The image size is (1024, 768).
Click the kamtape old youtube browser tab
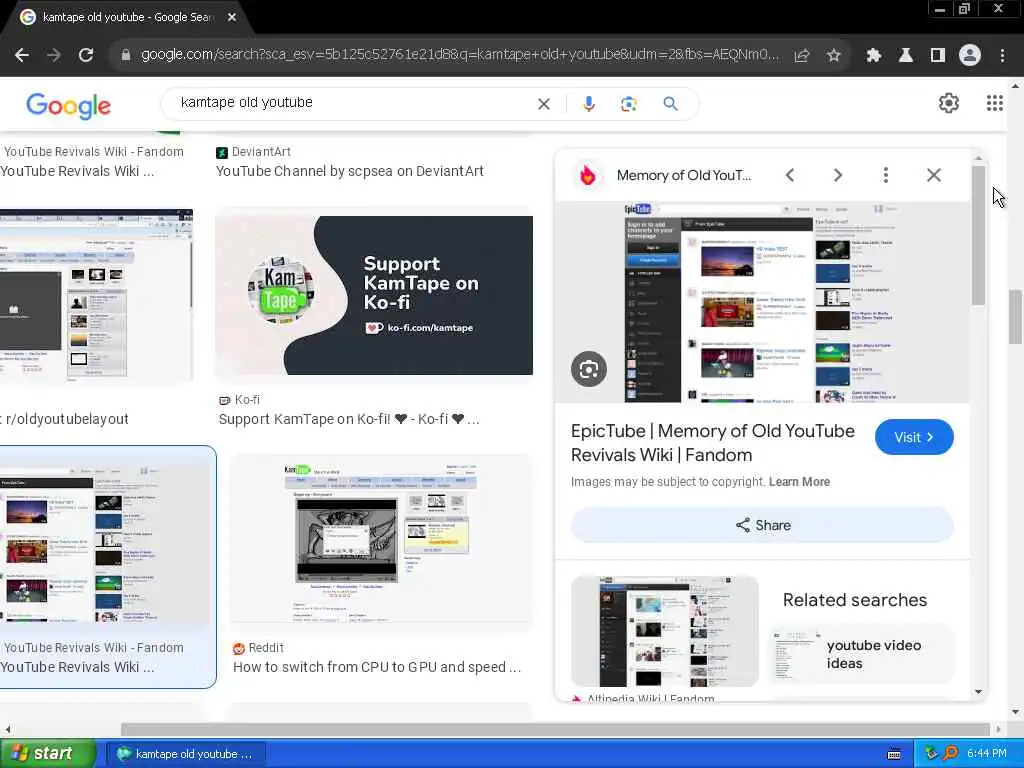point(125,18)
